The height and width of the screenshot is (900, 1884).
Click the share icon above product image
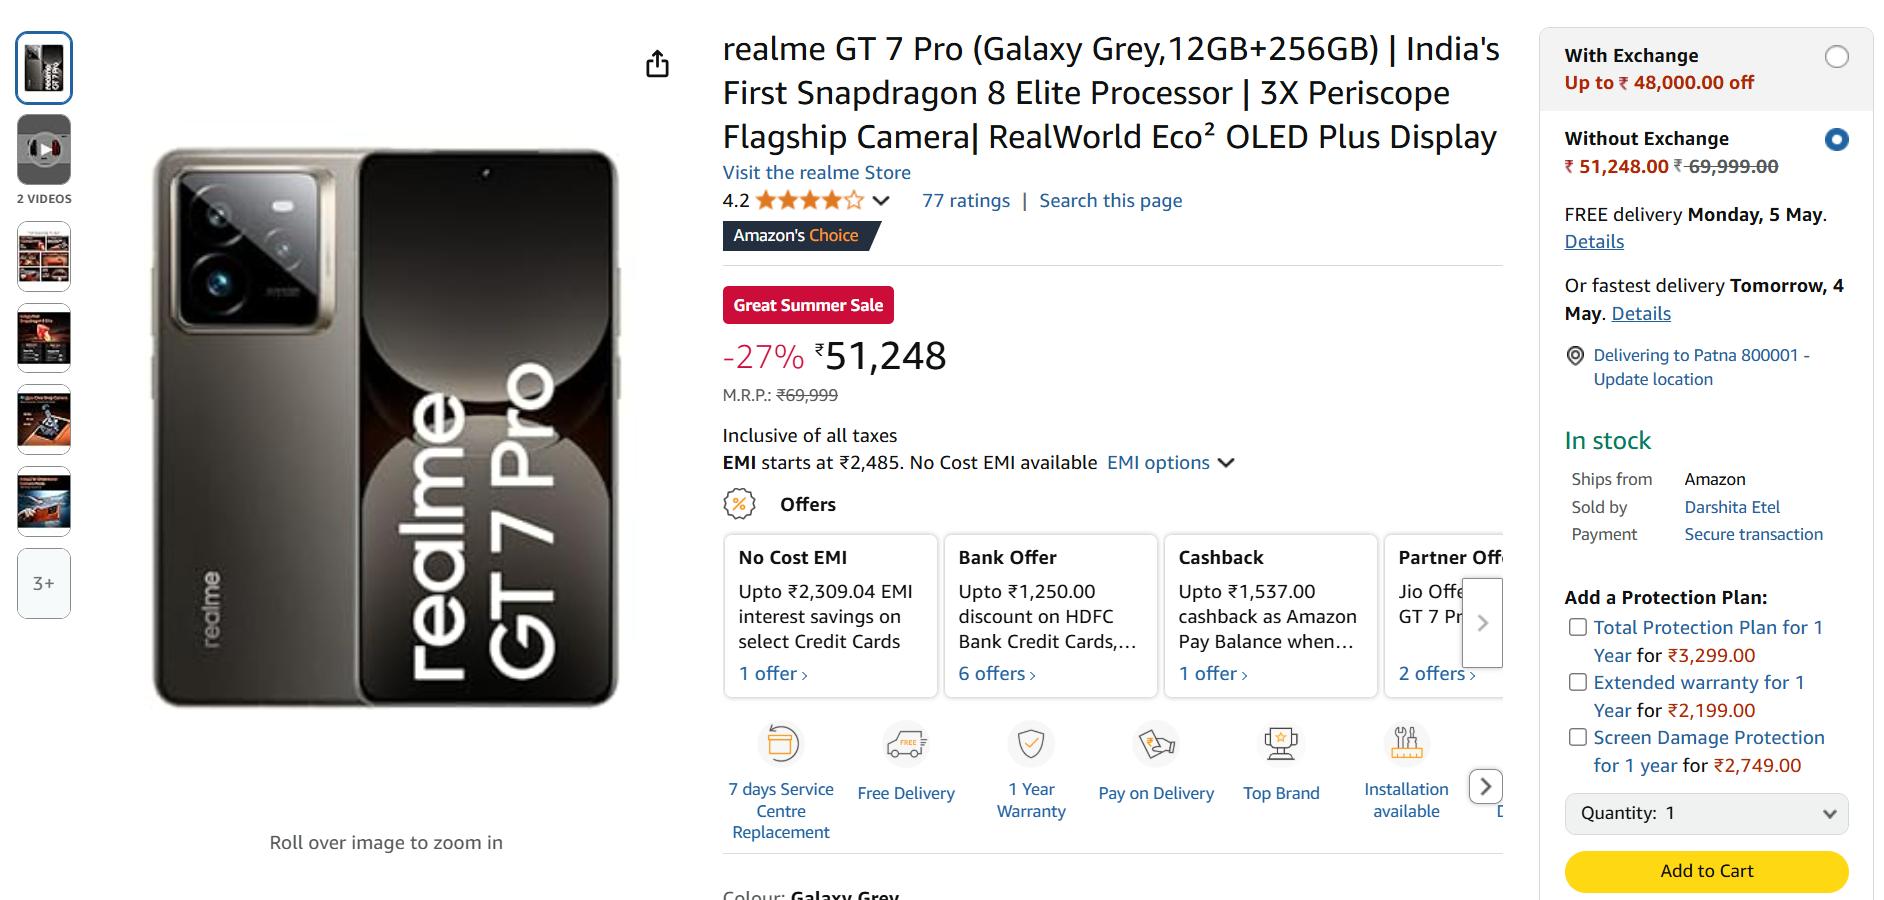(657, 64)
